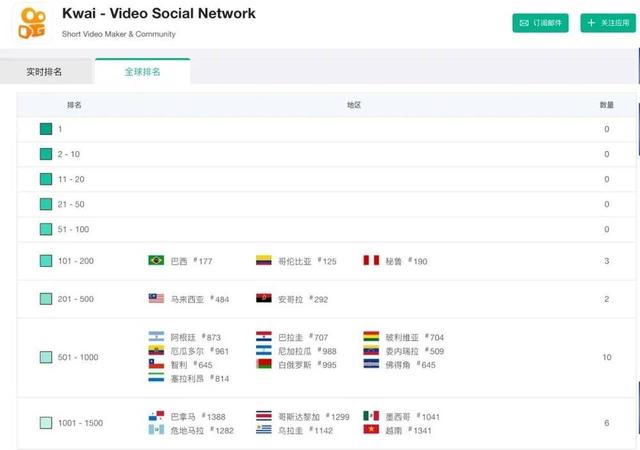Click the Costa Rica flag next to 哥斯达黎加
Viewport: 640px width, 450px height.
tap(264, 416)
